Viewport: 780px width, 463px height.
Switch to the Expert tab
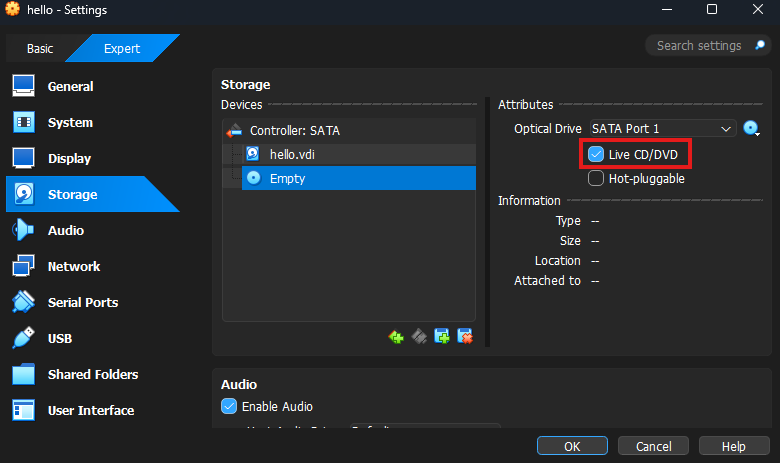(x=122, y=48)
